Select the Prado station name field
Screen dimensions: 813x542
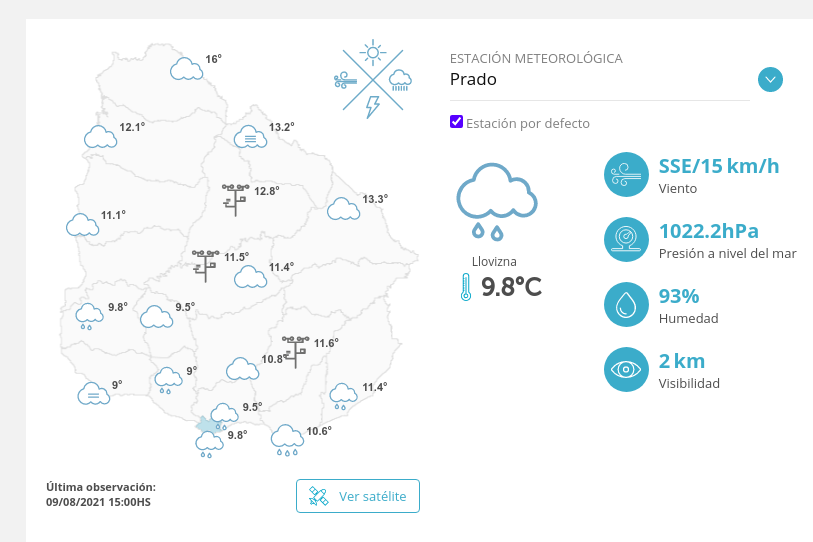coord(599,79)
